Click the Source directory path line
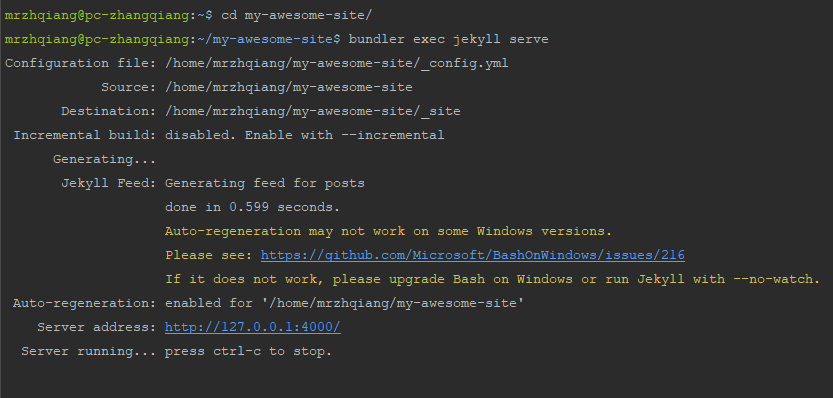Screen dimensions: 833x398 [289, 88]
